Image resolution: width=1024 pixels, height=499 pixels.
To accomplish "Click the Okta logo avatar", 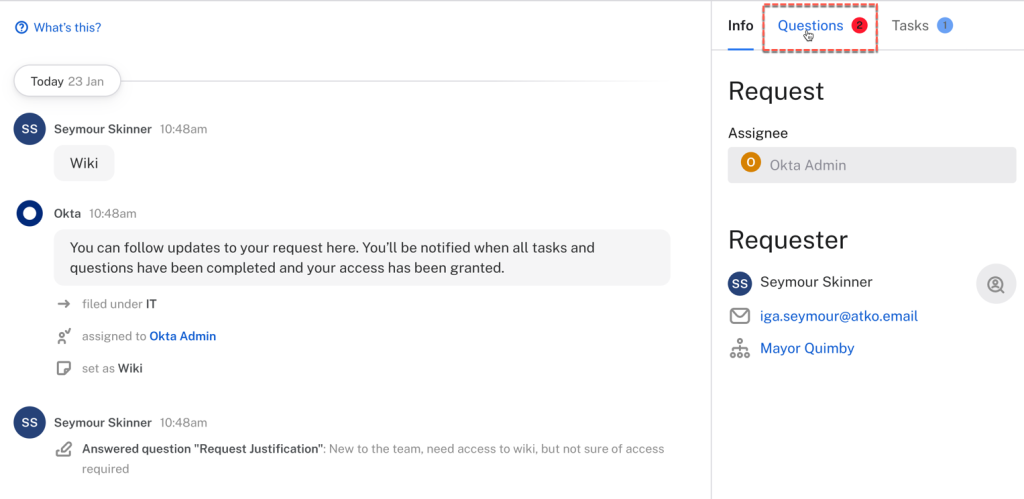I will pos(30,213).
